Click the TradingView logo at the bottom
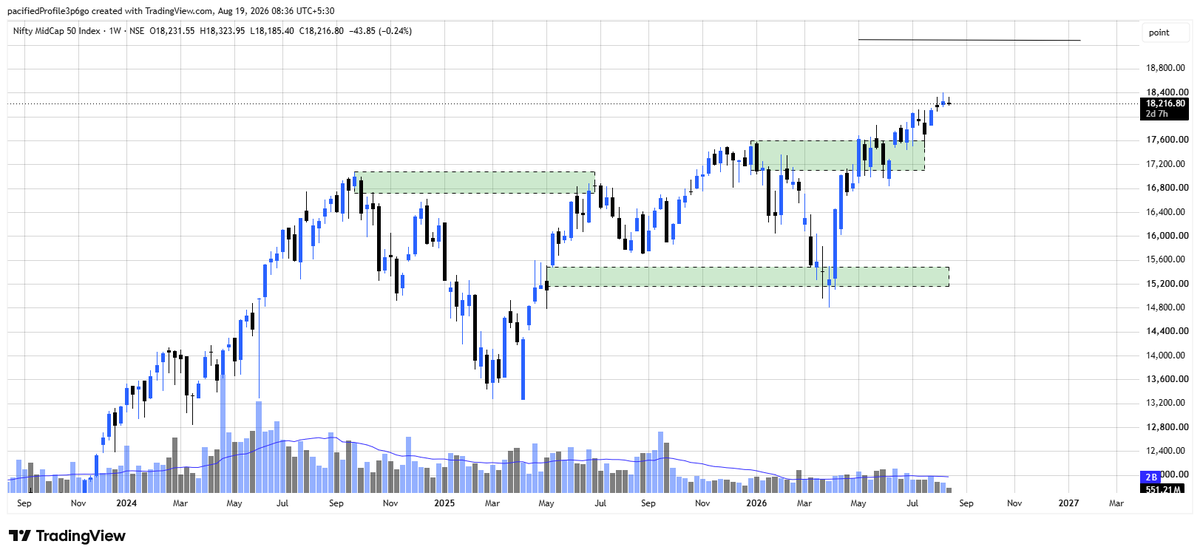The image size is (1200, 558). (67, 536)
